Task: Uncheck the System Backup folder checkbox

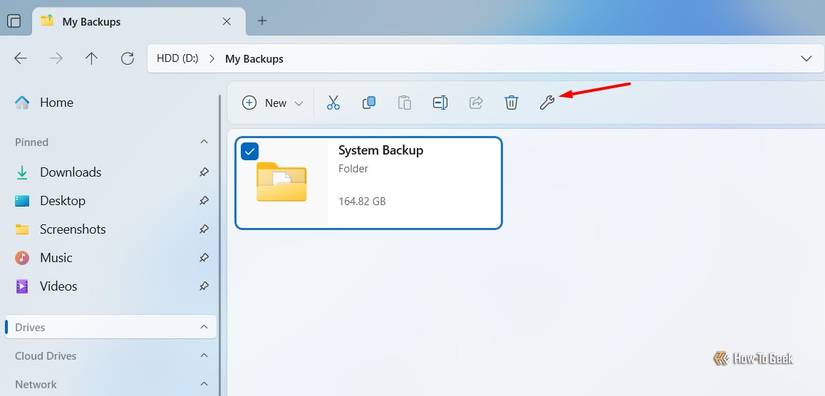Action: [249, 151]
